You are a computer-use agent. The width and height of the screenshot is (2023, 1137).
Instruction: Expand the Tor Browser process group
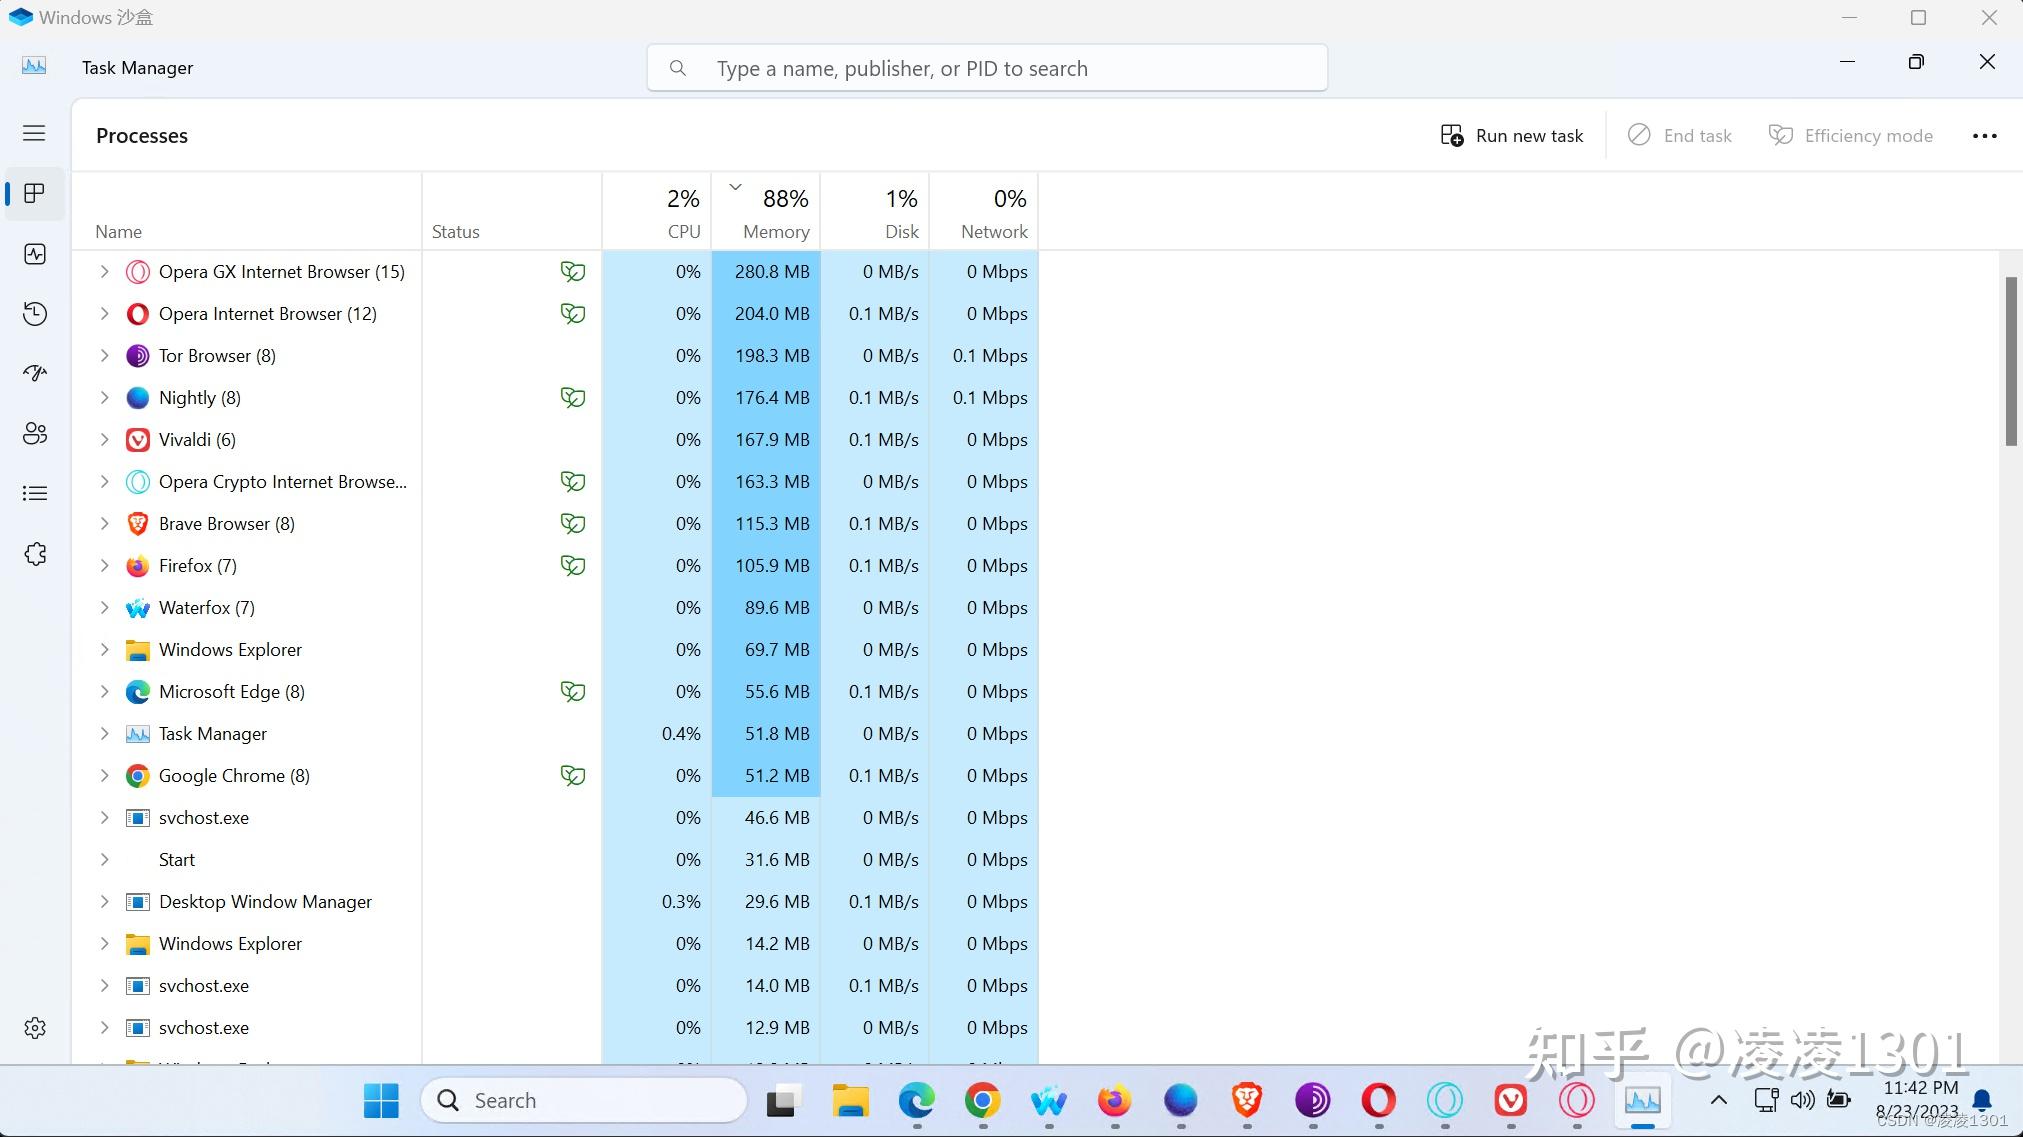tap(104, 355)
